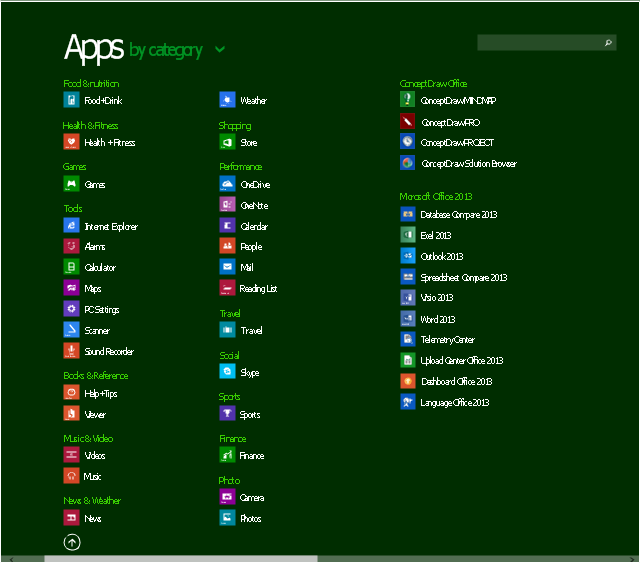Select the Tools category header

[73, 209]
